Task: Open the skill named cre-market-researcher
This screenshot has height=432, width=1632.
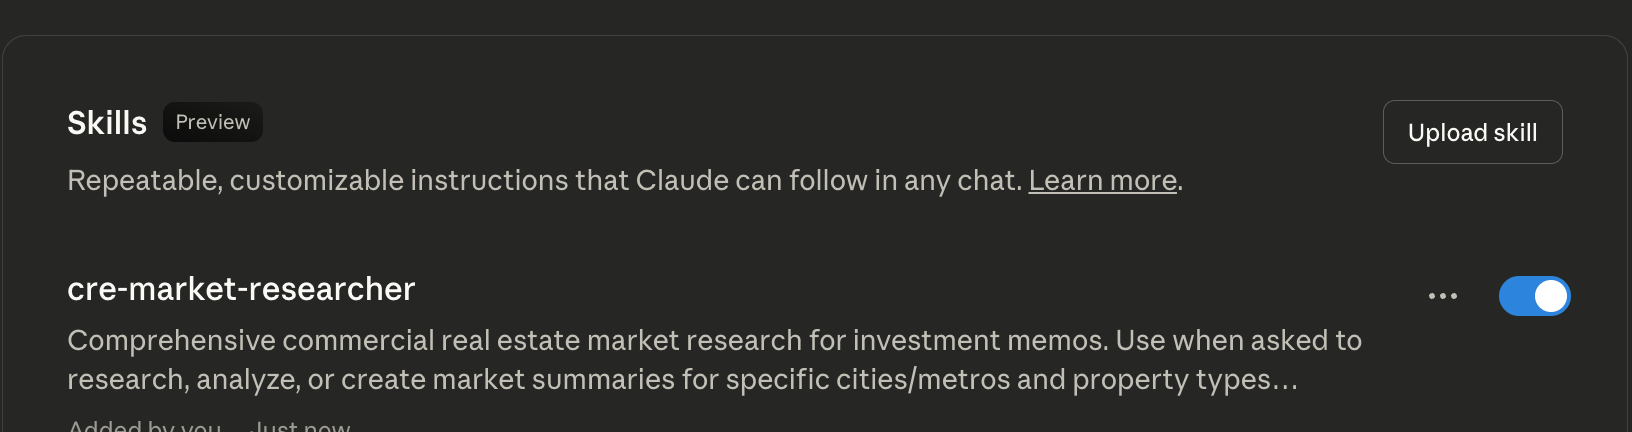Action: tap(241, 289)
